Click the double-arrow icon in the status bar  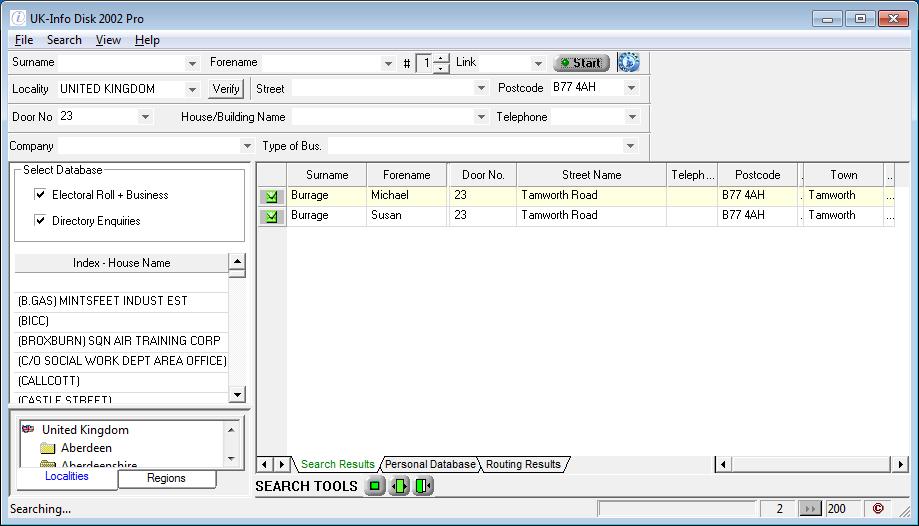tap(810, 509)
